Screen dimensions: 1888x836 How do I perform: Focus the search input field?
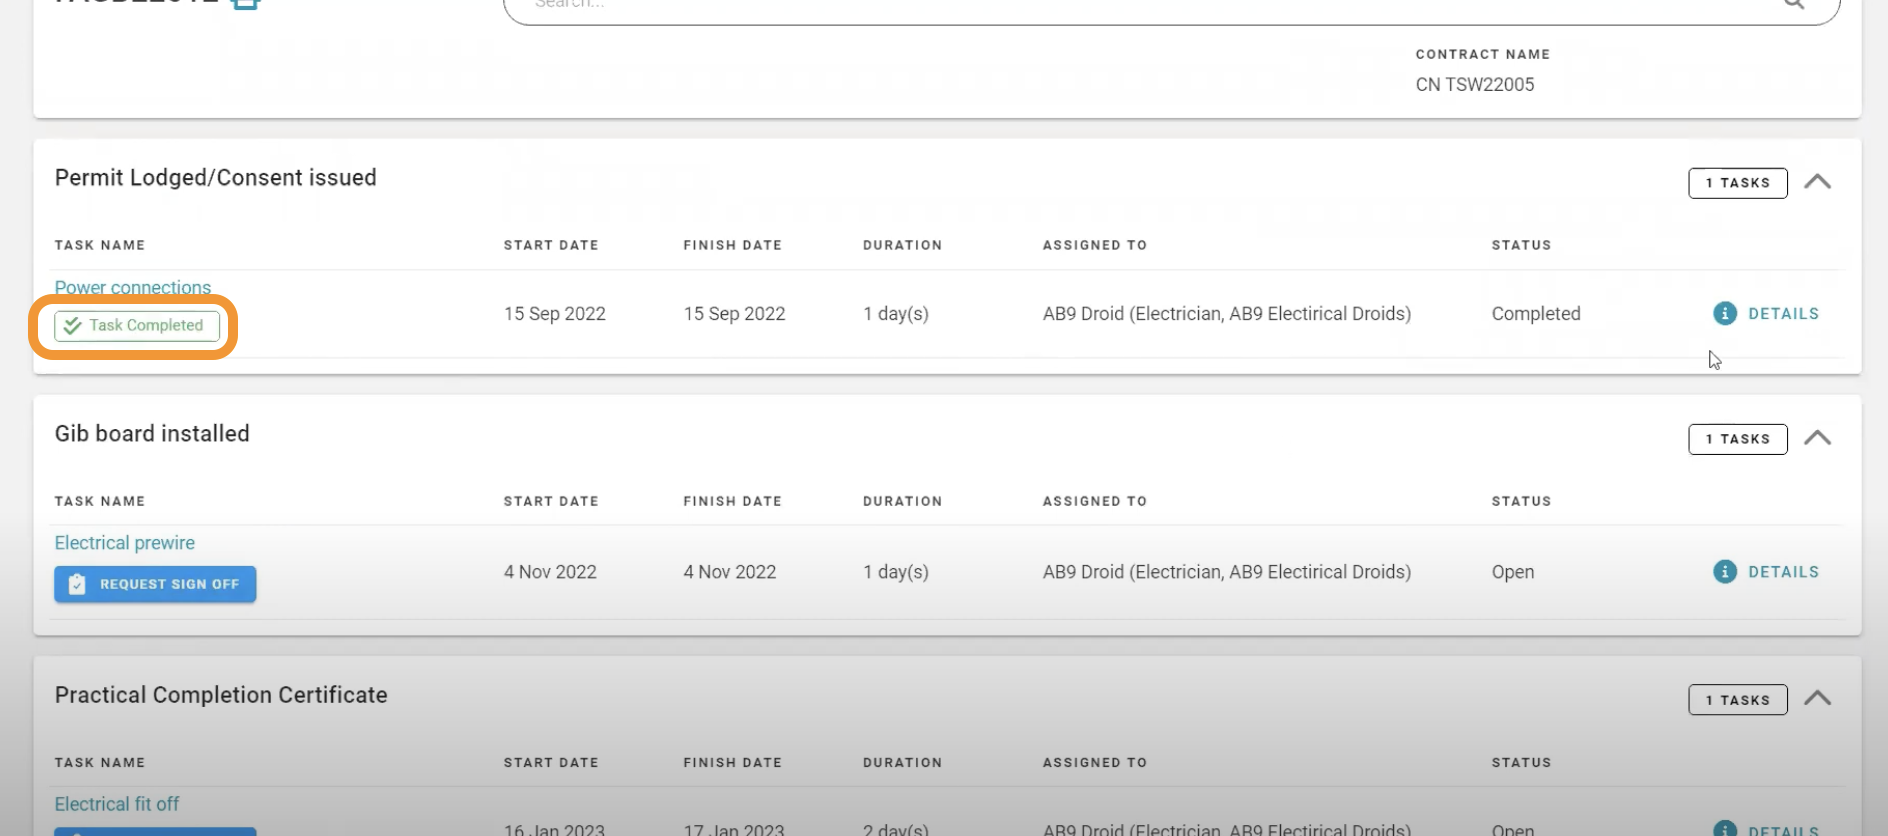click(1171, 6)
